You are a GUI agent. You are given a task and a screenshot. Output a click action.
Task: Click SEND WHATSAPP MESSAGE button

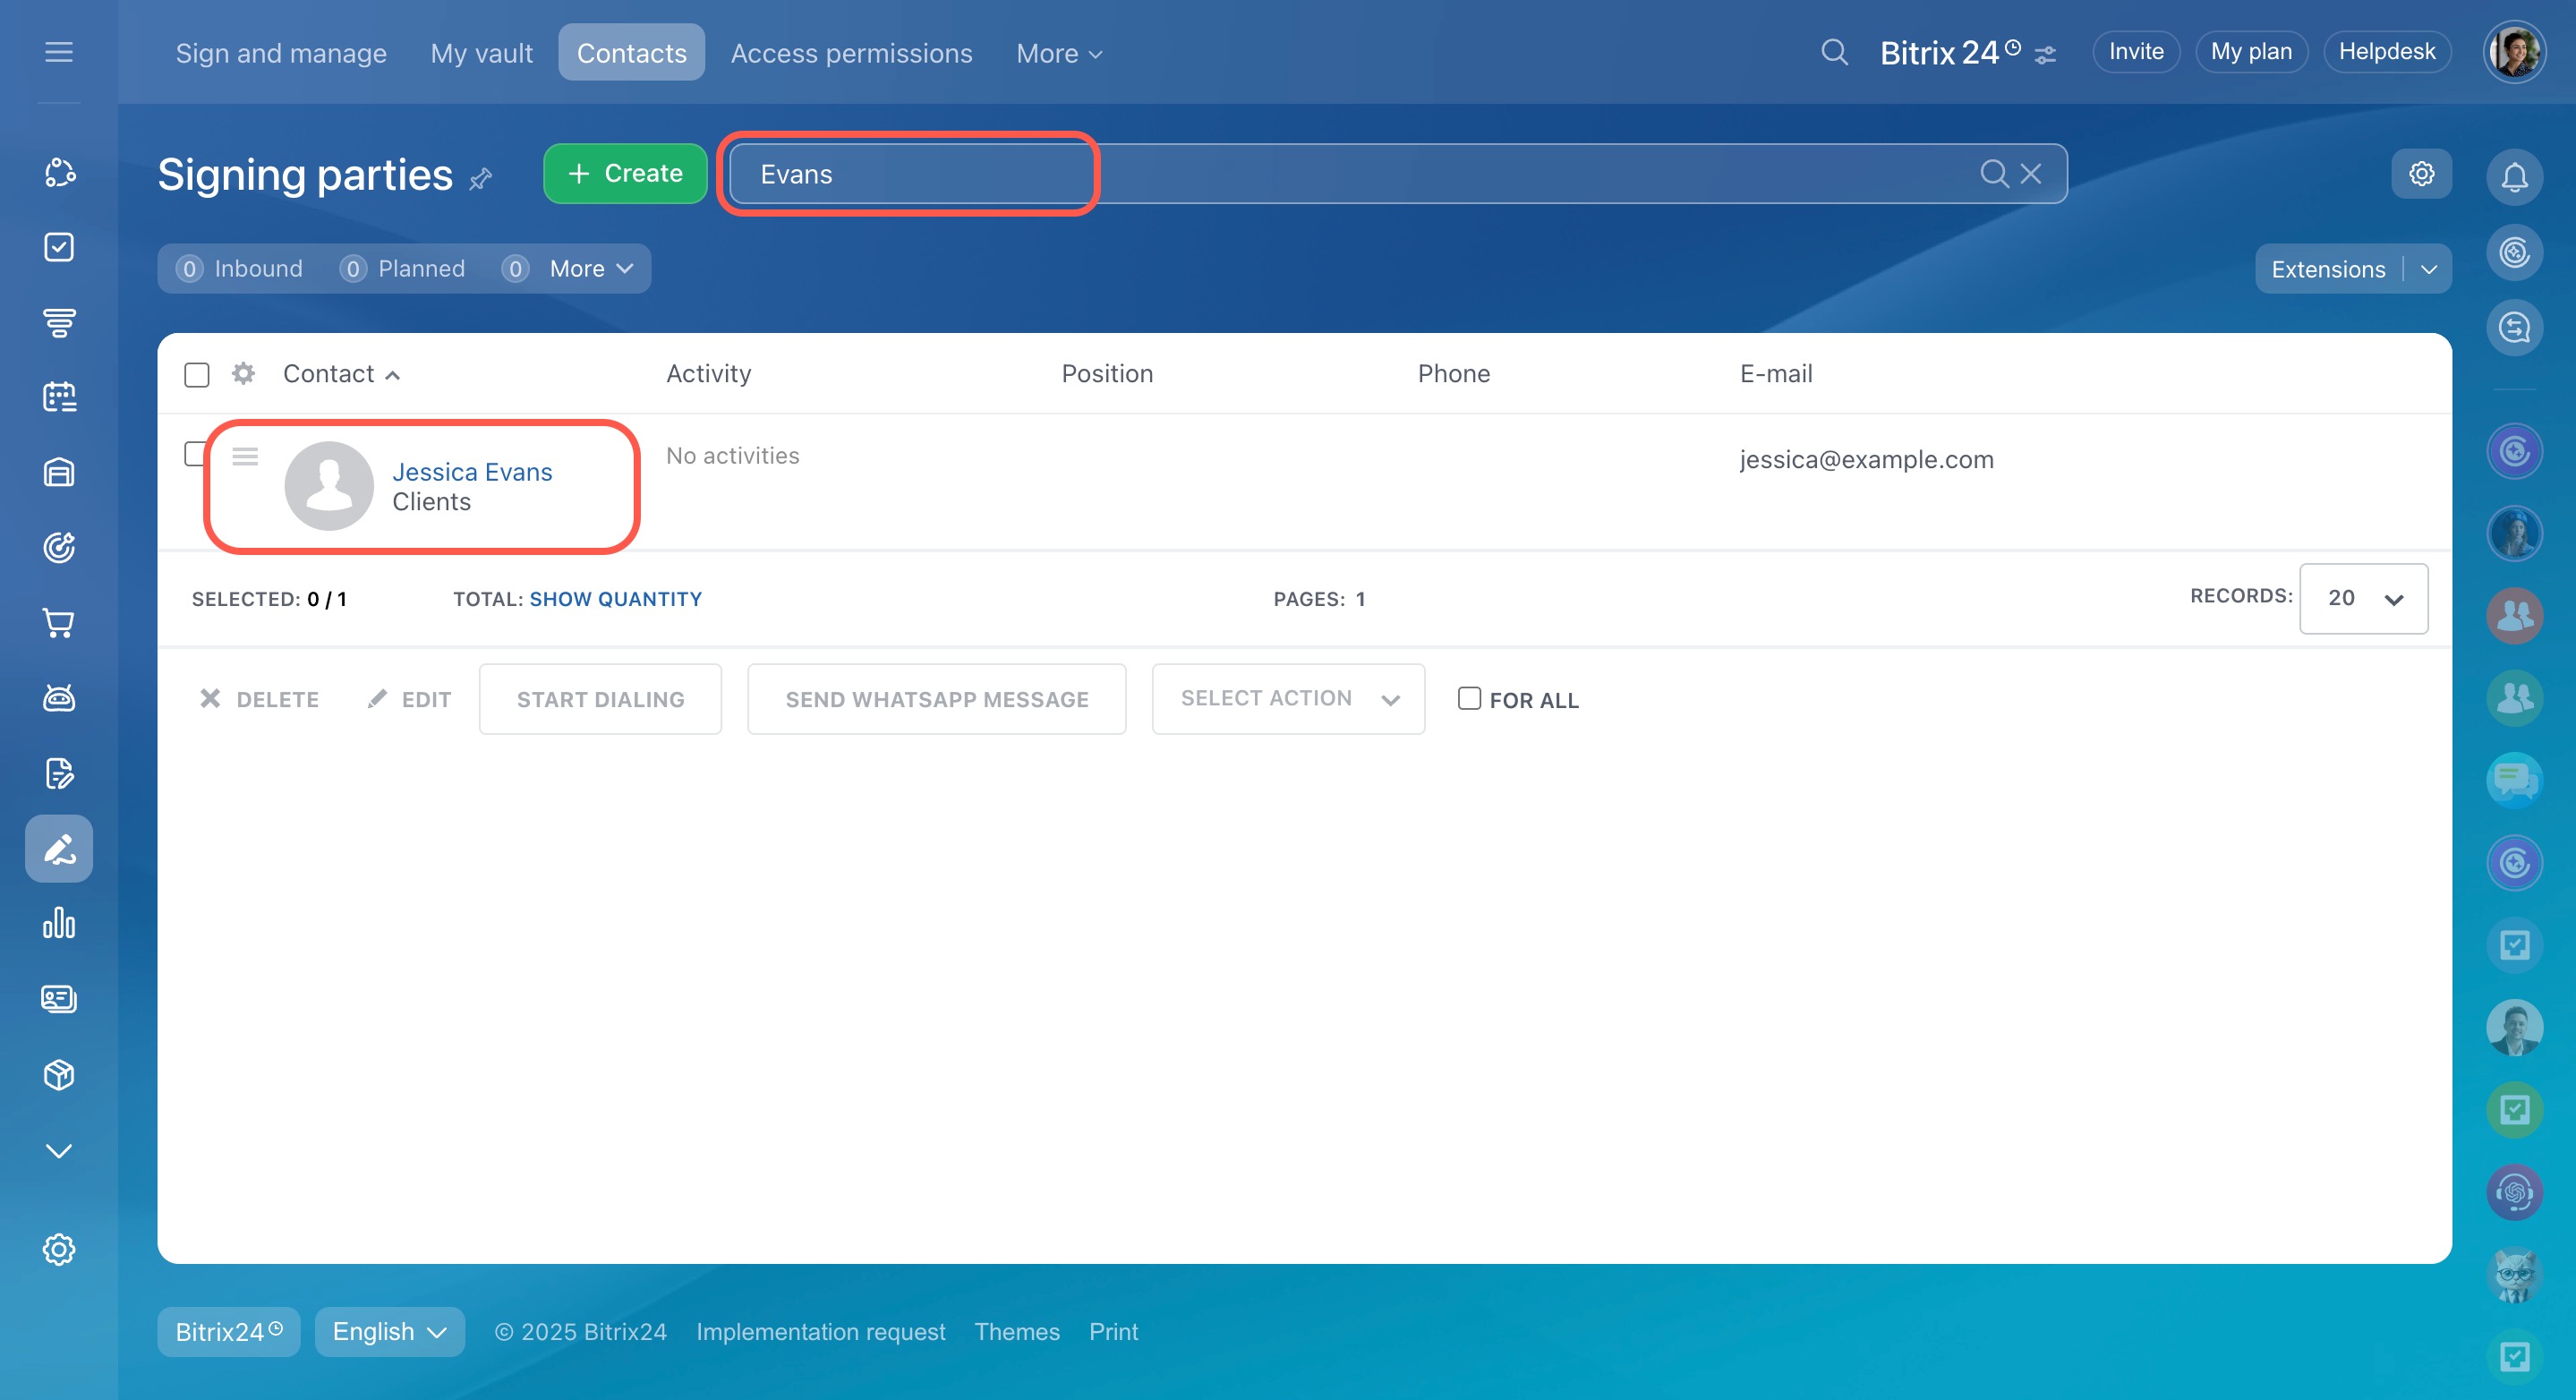pyautogui.click(x=936, y=699)
